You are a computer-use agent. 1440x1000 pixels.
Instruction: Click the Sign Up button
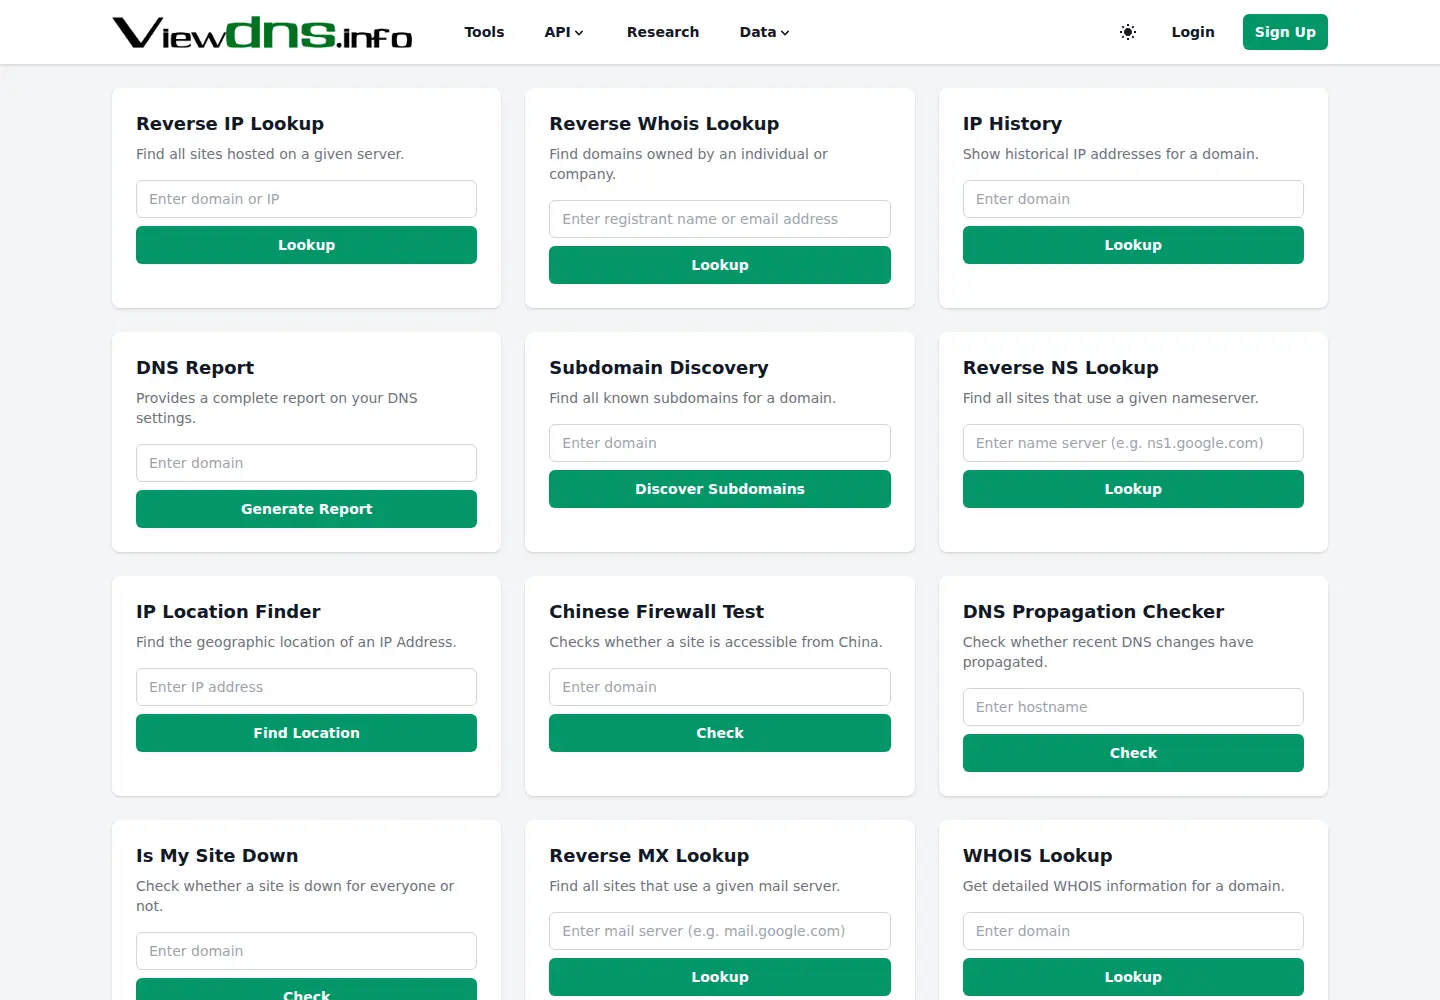coord(1285,32)
